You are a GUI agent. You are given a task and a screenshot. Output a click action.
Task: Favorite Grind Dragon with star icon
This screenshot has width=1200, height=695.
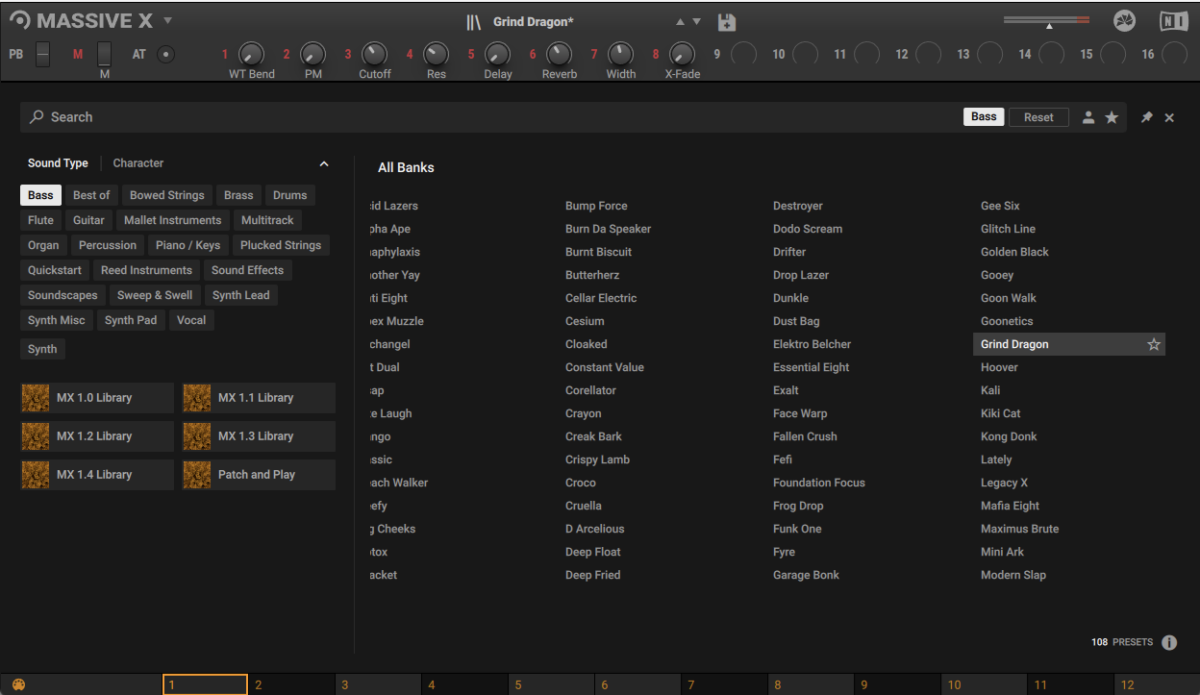point(1154,344)
